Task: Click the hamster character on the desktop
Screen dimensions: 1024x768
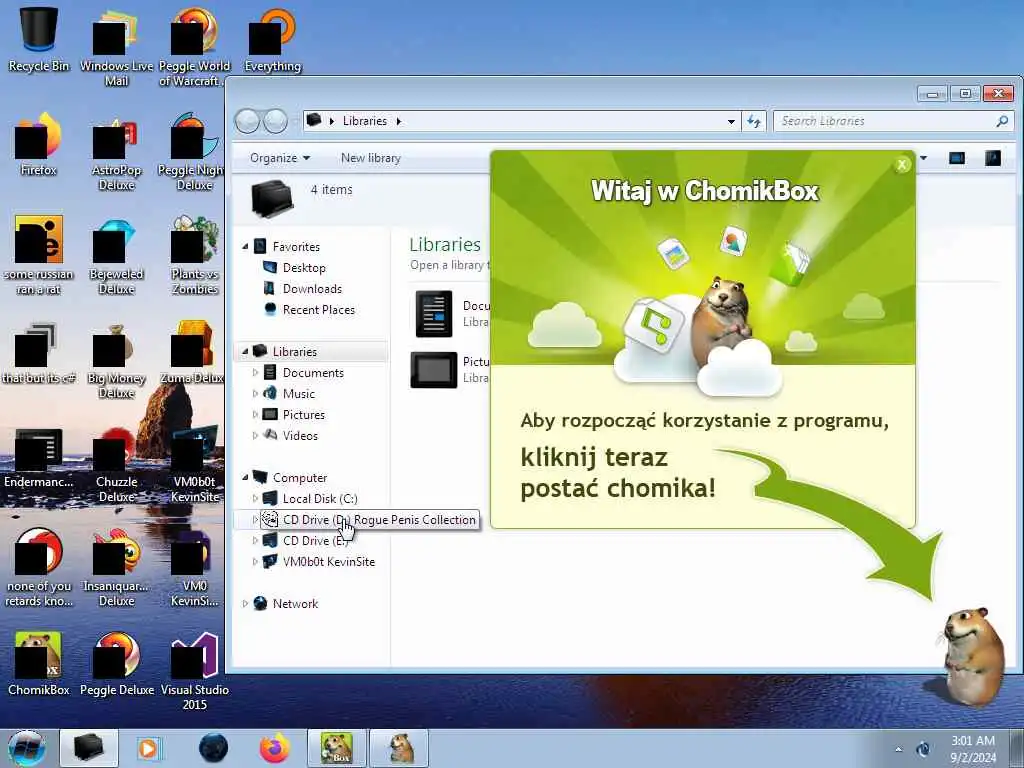Action: [973, 656]
